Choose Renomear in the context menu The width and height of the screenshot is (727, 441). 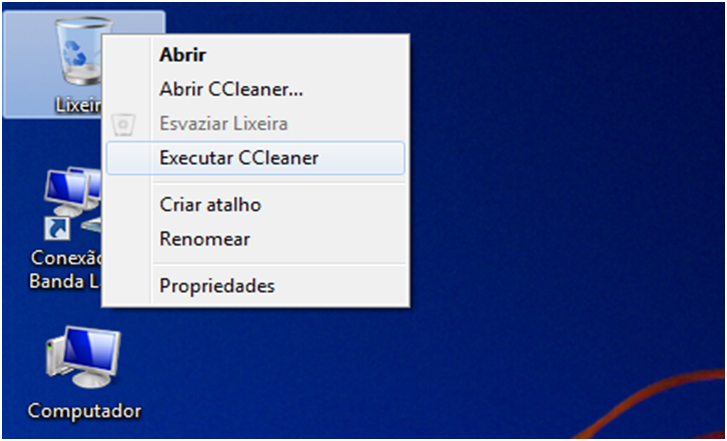click(x=255, y=239)
